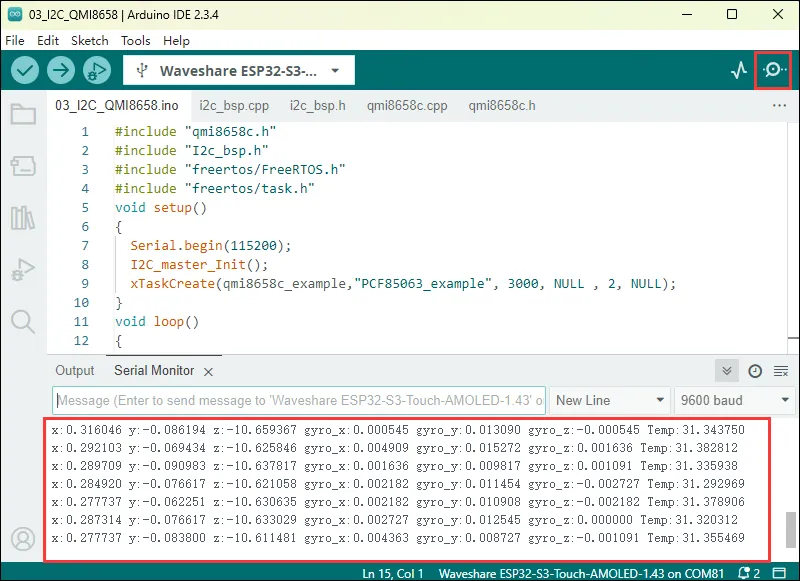Screen dimensions: 800x581
Task: Open the Serial Plotter
Action: (x=739, y=70)
